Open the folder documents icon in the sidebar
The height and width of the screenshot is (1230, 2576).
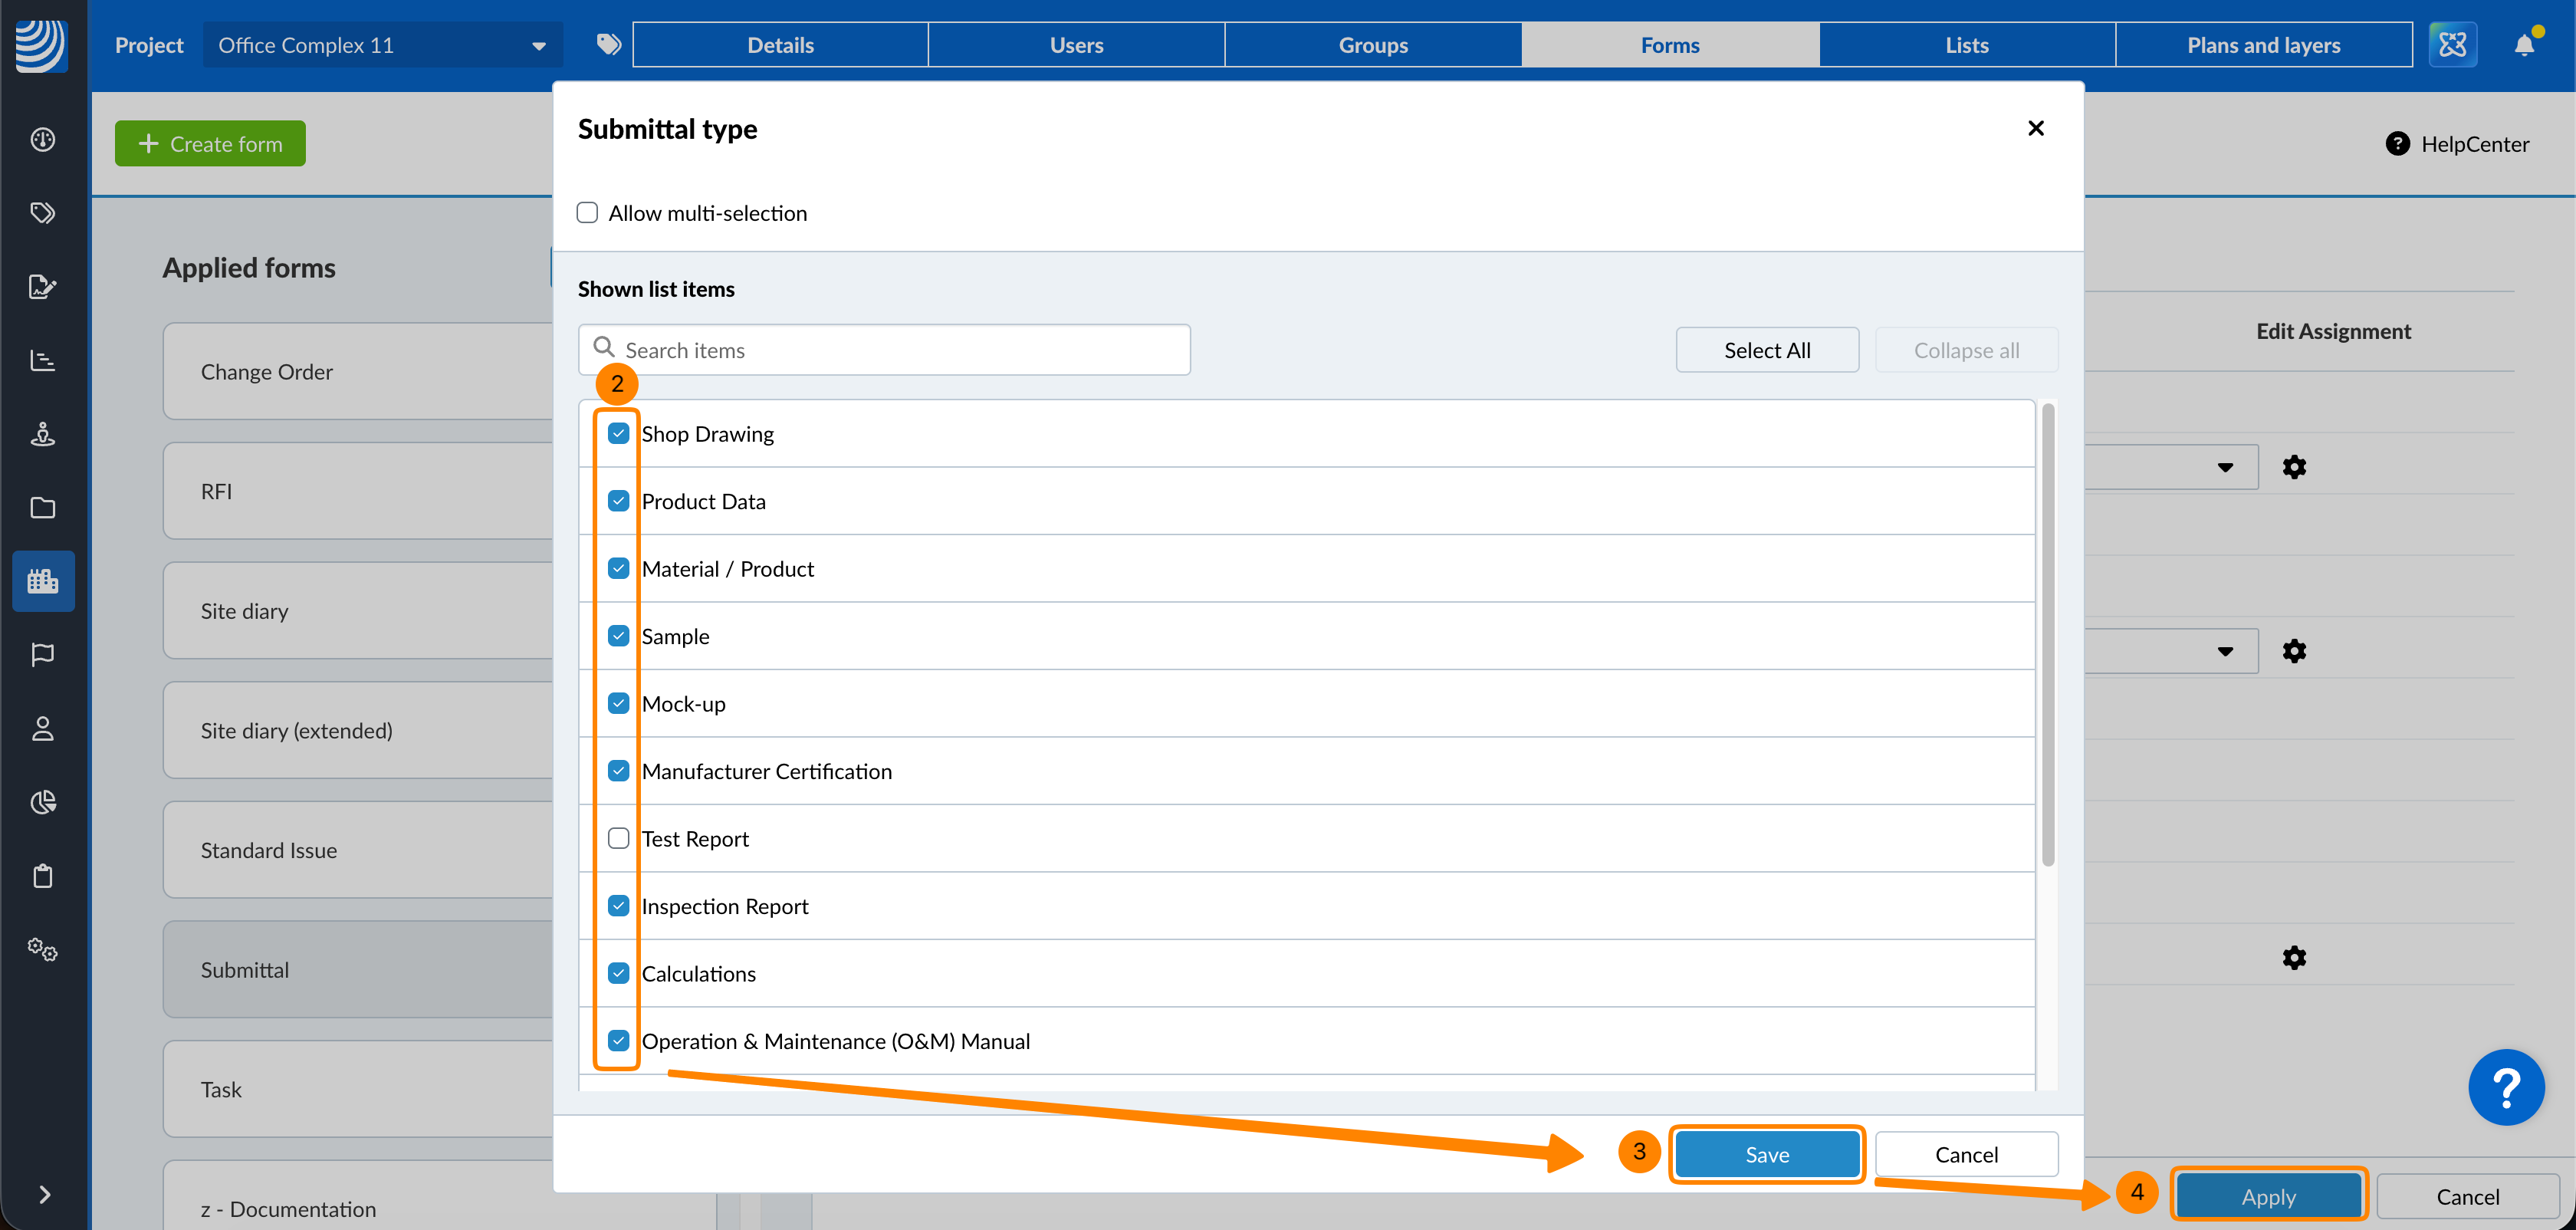(42, 507)
